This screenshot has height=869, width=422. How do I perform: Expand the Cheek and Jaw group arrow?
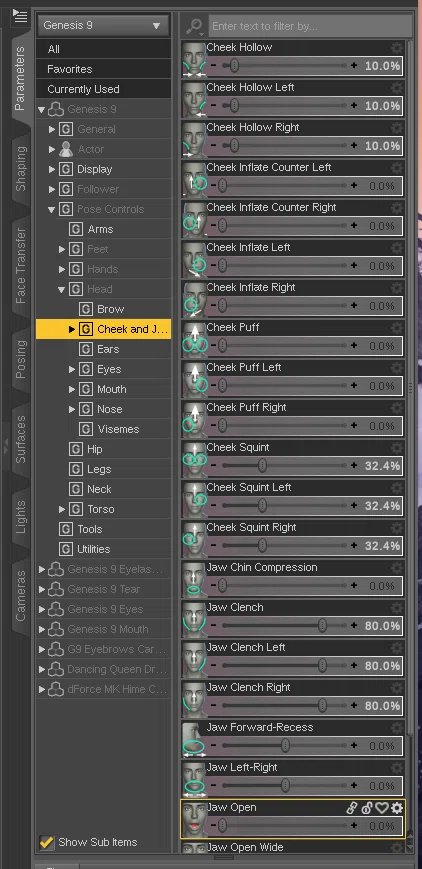(72, 329)
